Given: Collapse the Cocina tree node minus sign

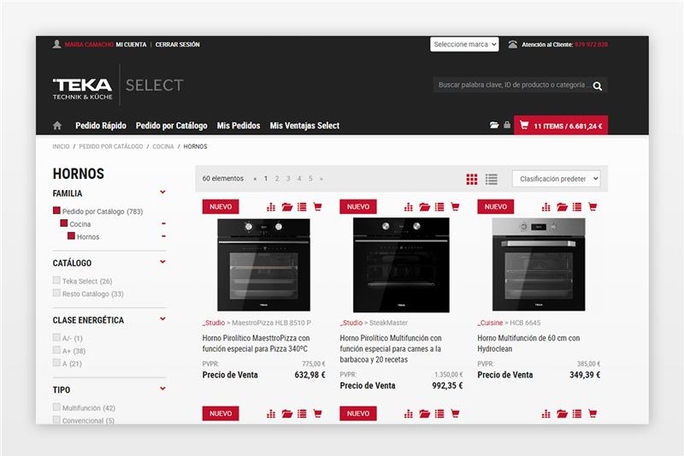Looking at the screenshot, I should point(164,223).
